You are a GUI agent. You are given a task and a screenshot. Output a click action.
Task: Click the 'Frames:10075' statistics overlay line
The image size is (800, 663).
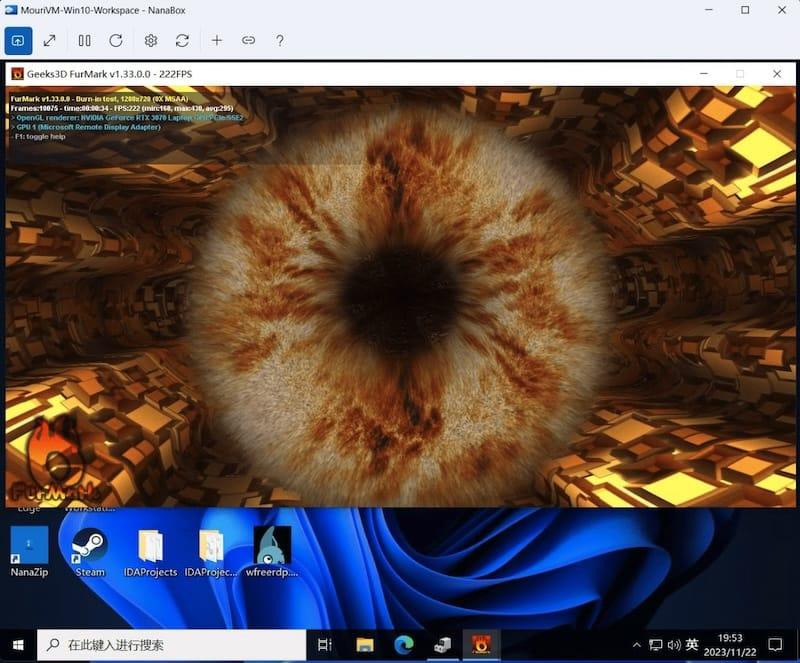coord(122,108)
